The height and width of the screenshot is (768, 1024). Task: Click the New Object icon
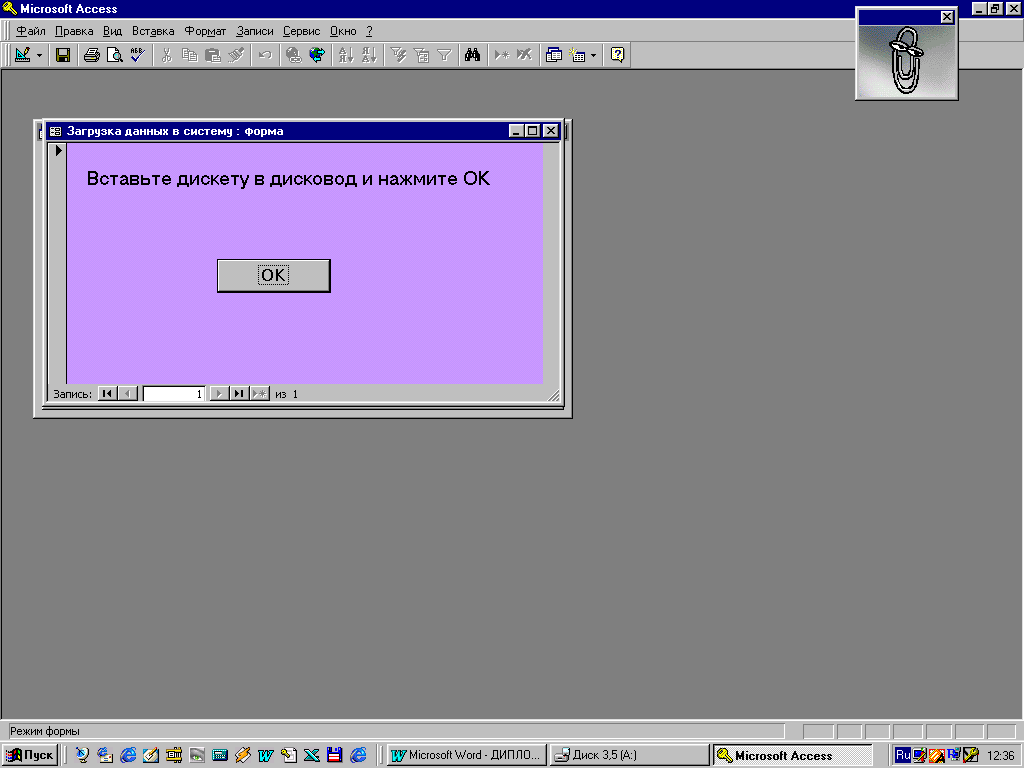[x=577, y=55]
